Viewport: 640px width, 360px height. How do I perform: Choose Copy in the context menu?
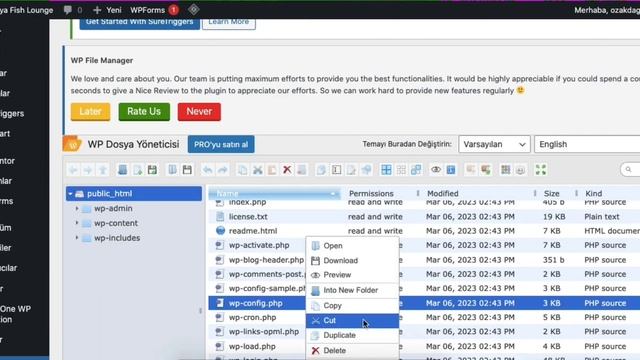point(352,306)
